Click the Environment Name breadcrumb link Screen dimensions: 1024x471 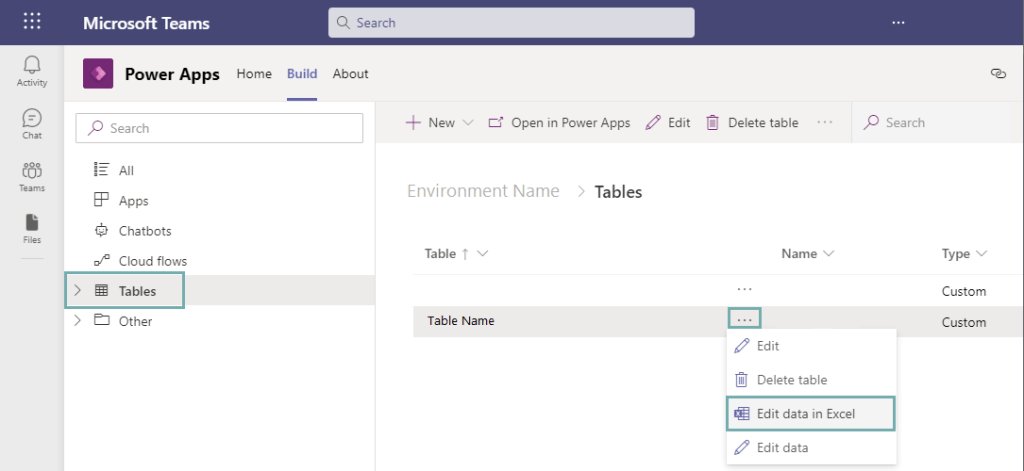point(483,192)
